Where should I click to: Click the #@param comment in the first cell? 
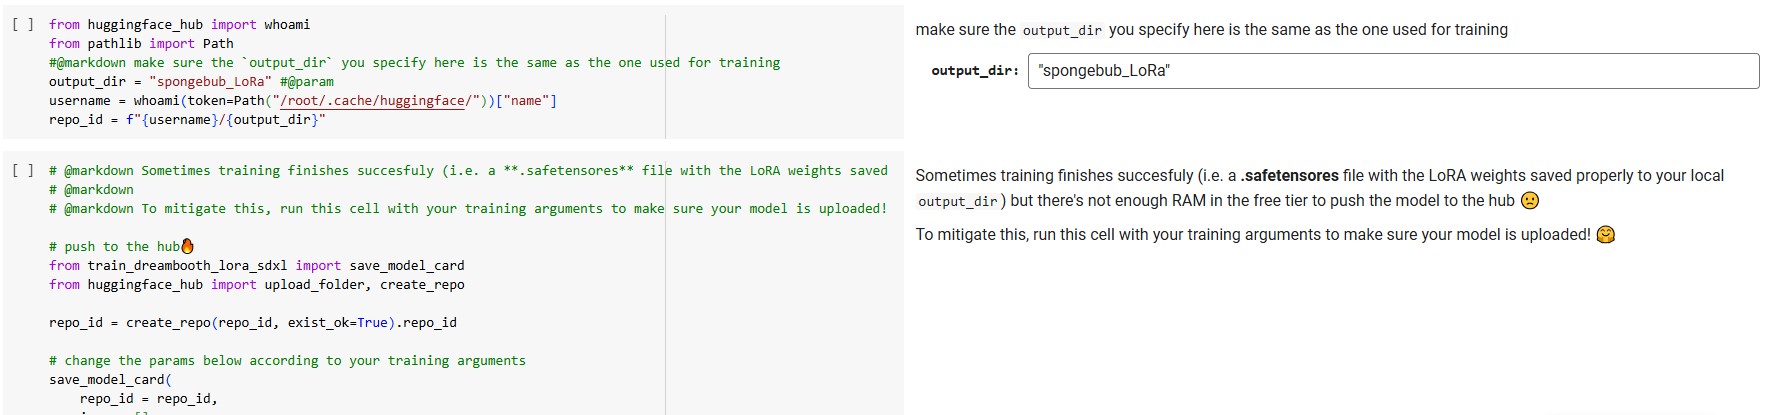pyautogui.click(x=307, y=82)
